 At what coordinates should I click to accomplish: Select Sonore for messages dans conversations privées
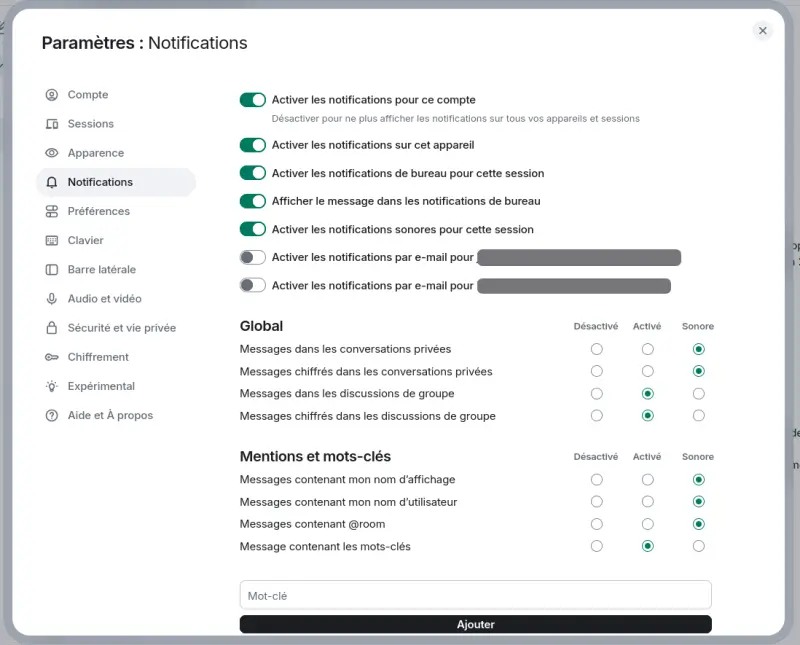[x=698, y=348]
